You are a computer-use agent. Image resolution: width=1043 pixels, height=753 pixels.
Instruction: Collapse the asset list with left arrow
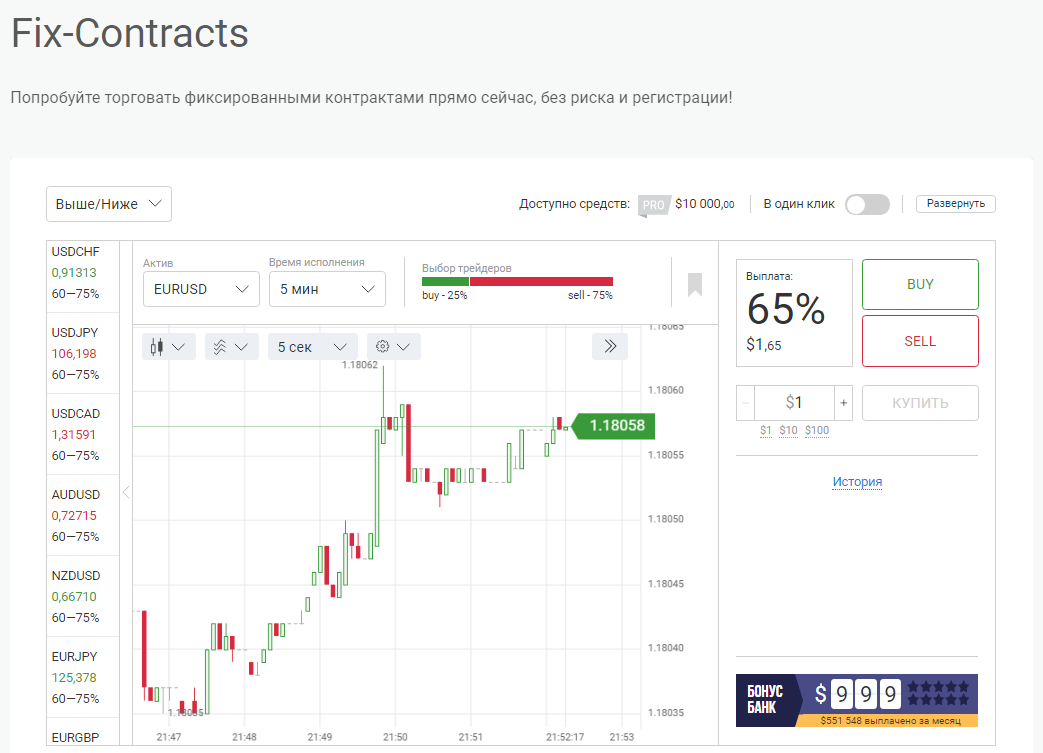tap(126, 492)
